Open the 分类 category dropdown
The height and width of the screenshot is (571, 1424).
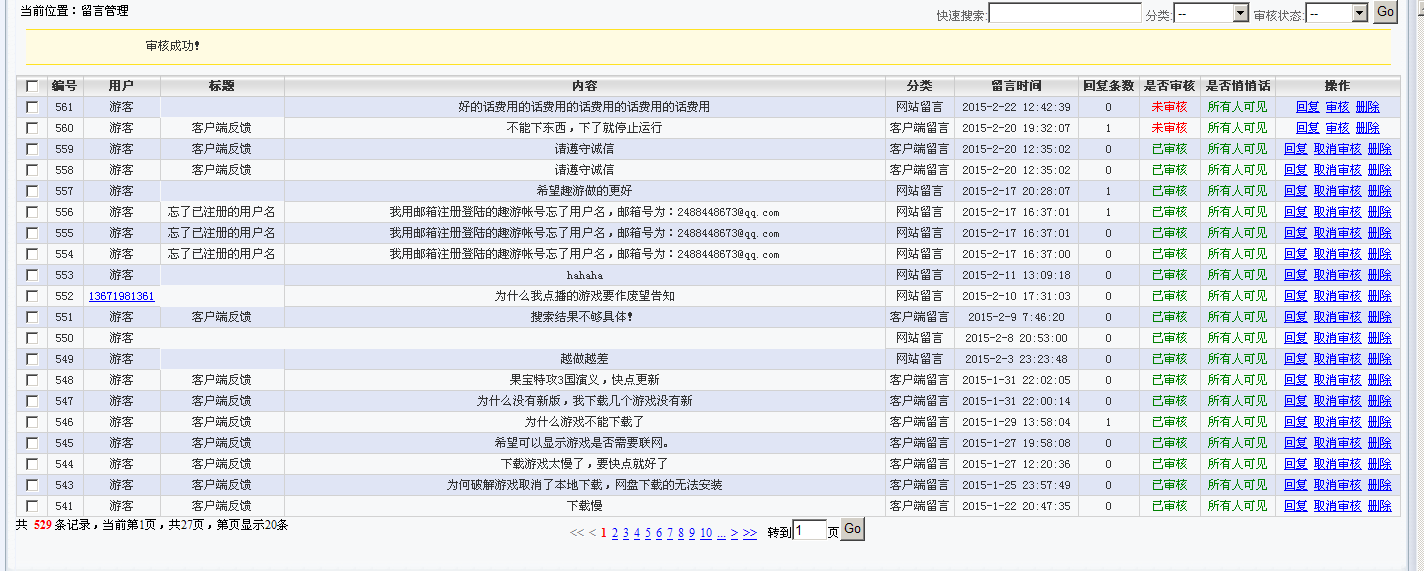(1211, 13)
